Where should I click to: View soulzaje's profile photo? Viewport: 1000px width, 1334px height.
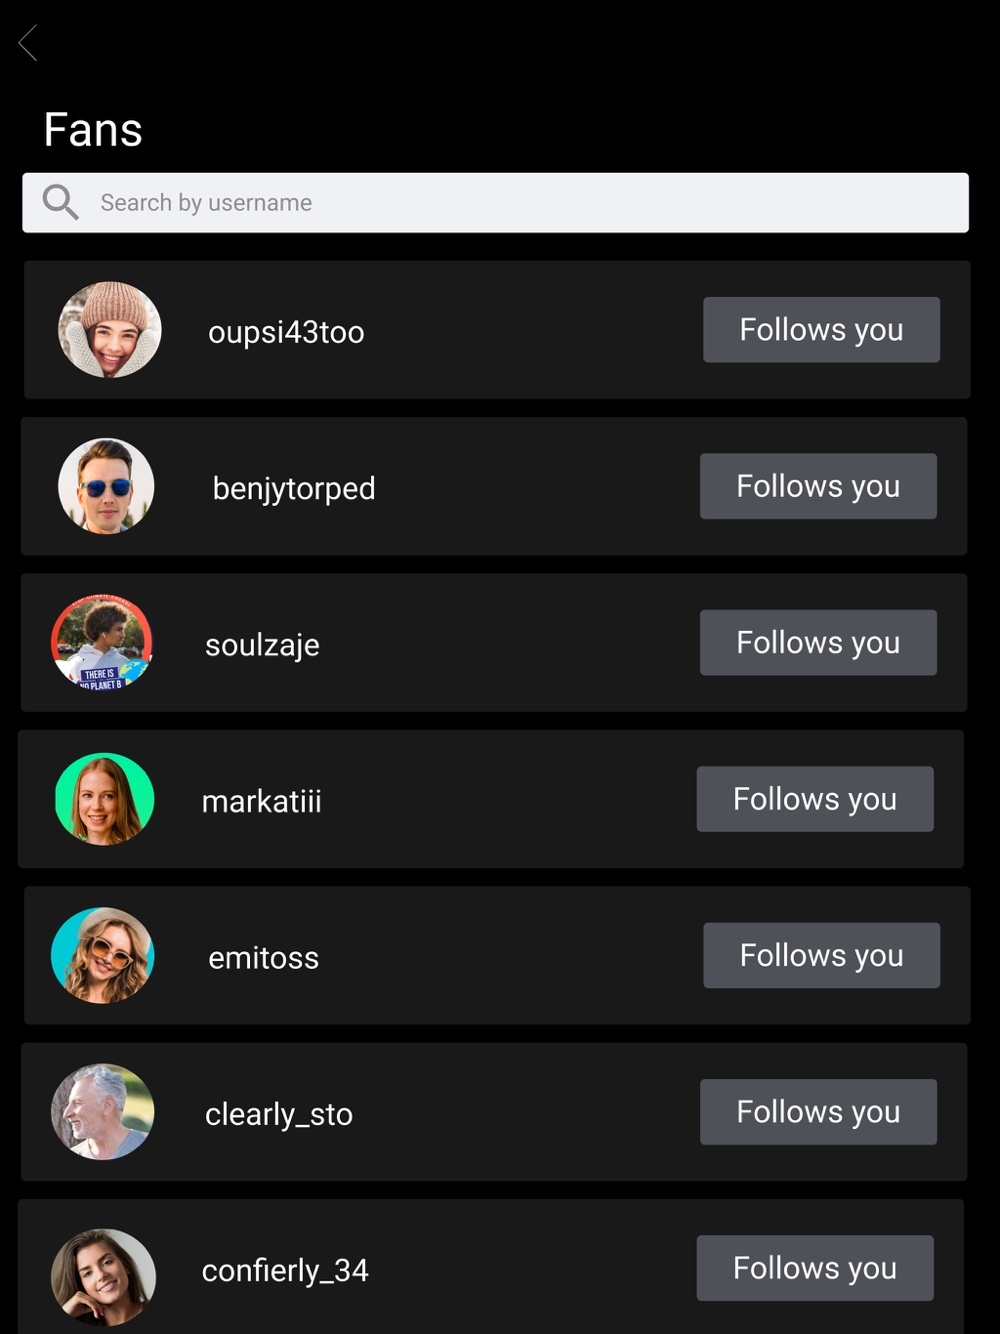pos(102,642)
